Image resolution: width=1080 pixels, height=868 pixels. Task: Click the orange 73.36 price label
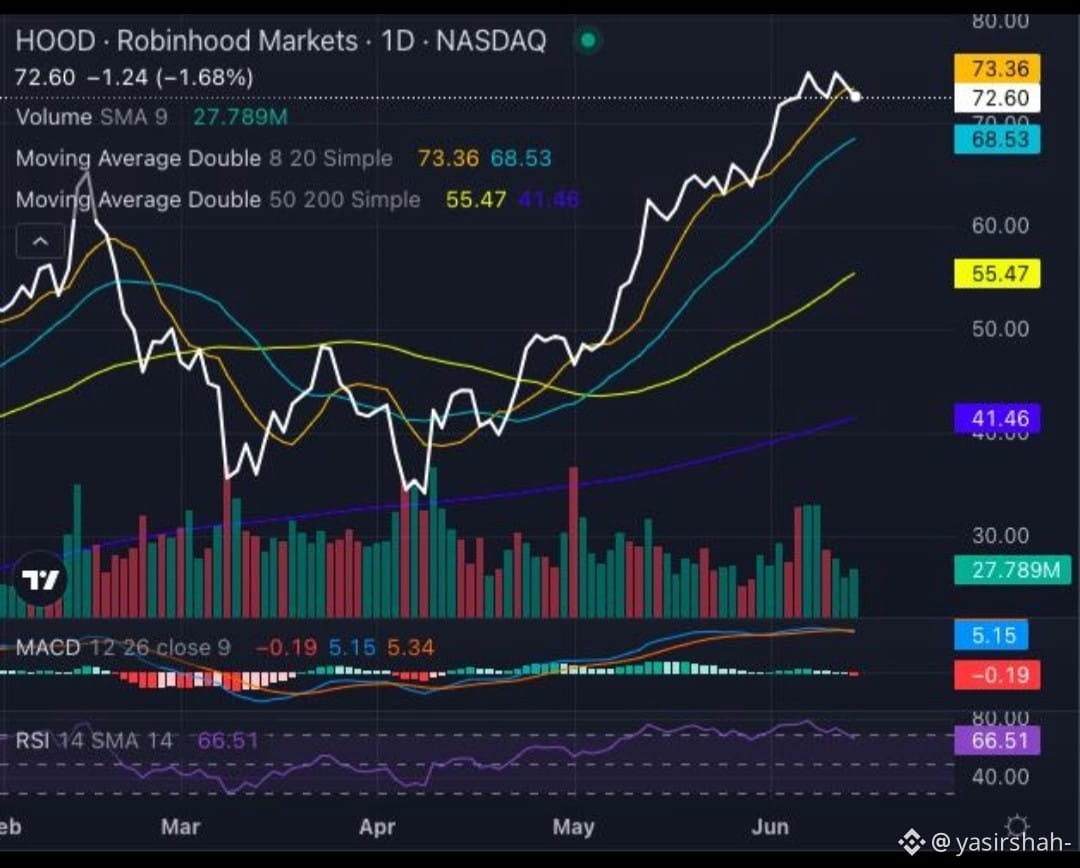point(997,69)
